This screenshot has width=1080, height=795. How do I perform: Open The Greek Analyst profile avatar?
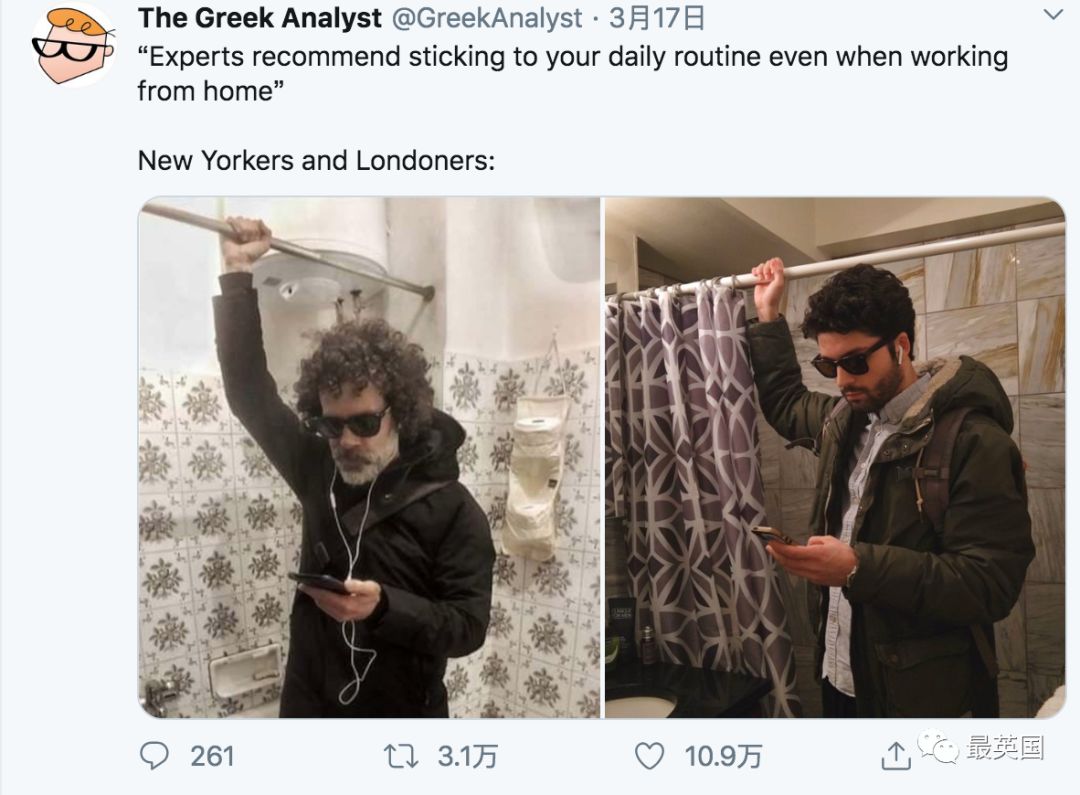[x=72, y=47]
